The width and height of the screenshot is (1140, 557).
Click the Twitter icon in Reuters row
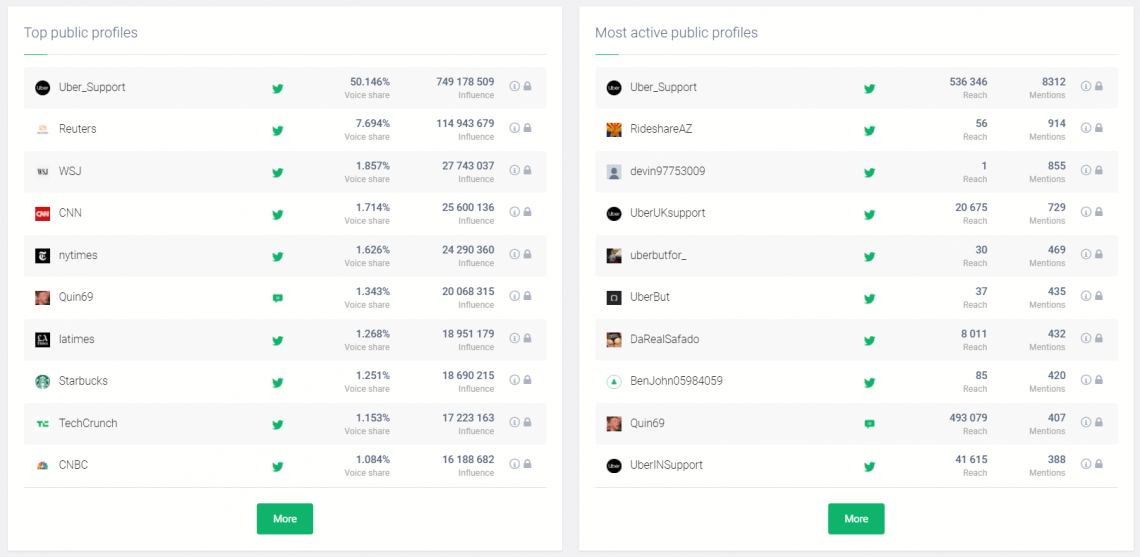click(277, 131)
